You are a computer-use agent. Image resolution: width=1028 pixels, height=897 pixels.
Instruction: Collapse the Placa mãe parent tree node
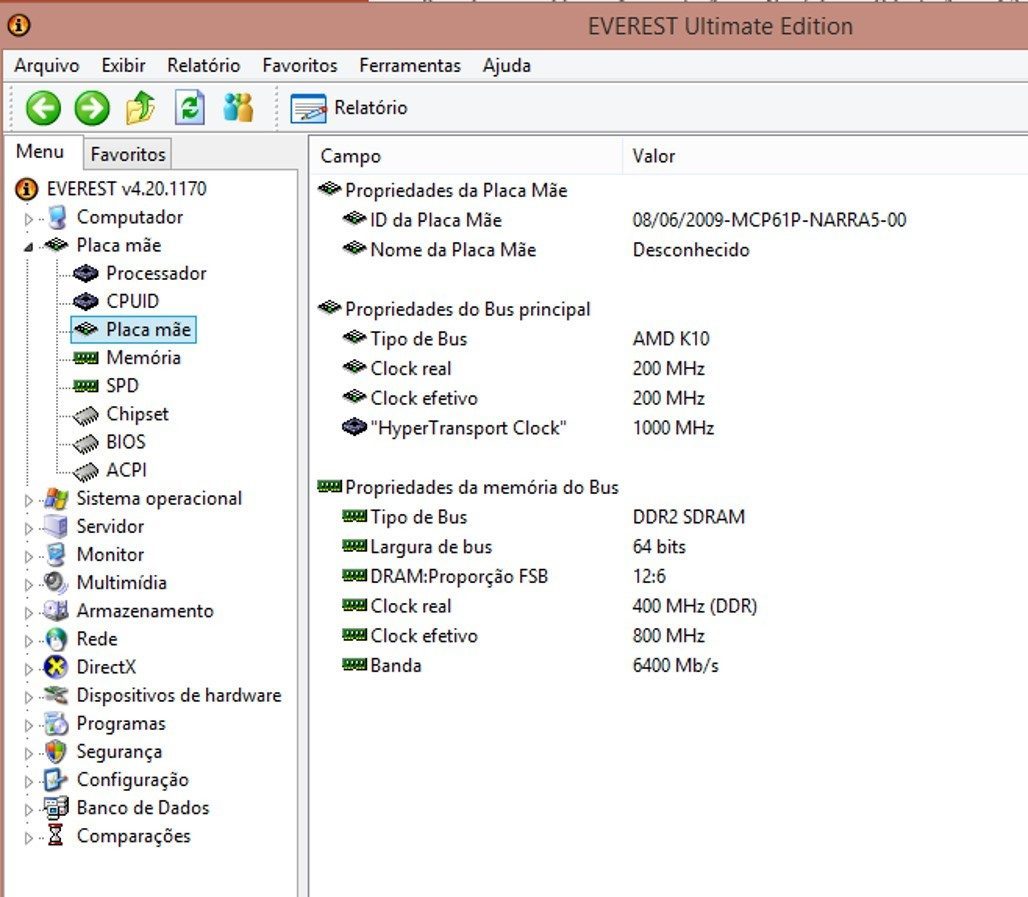click(x=28, y=247)
